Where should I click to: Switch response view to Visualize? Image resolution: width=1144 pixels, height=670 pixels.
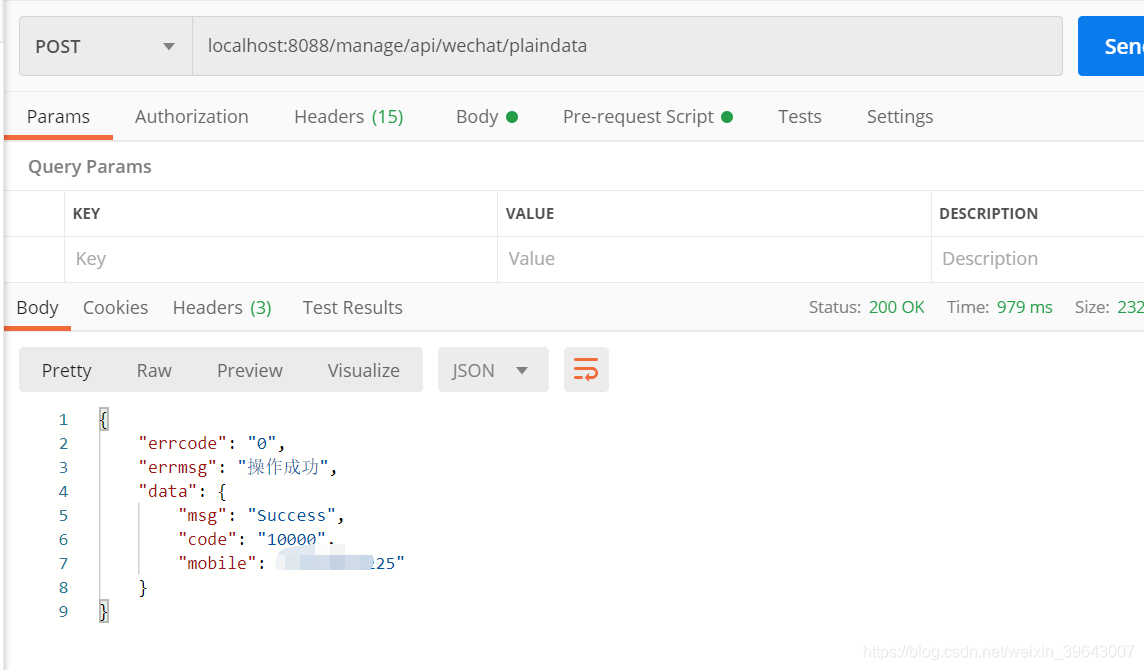pyautogui.click(x=363, y=371)
